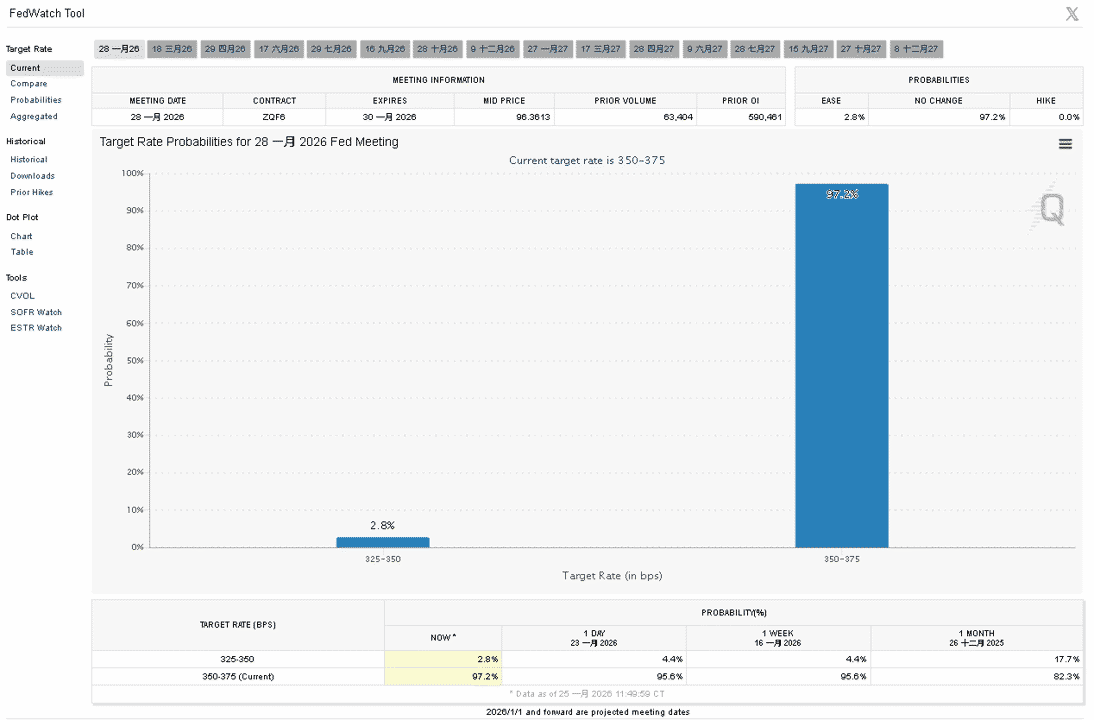Screen dimensions: 1094x720
Task: Click the 1 WEEK column header
Action: (778, 638)
